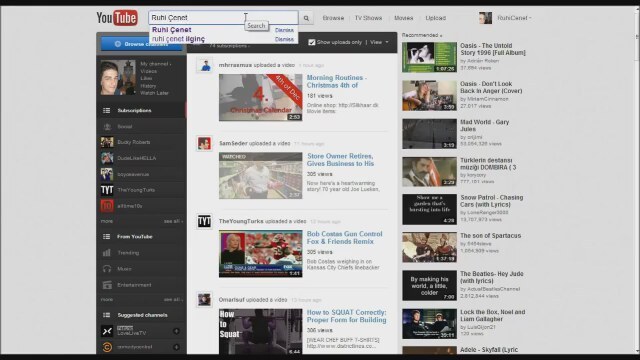The width and height of the screenshot is (640, 360).
Task: Open the Social subscriptions icon
Action: point(107,127)
